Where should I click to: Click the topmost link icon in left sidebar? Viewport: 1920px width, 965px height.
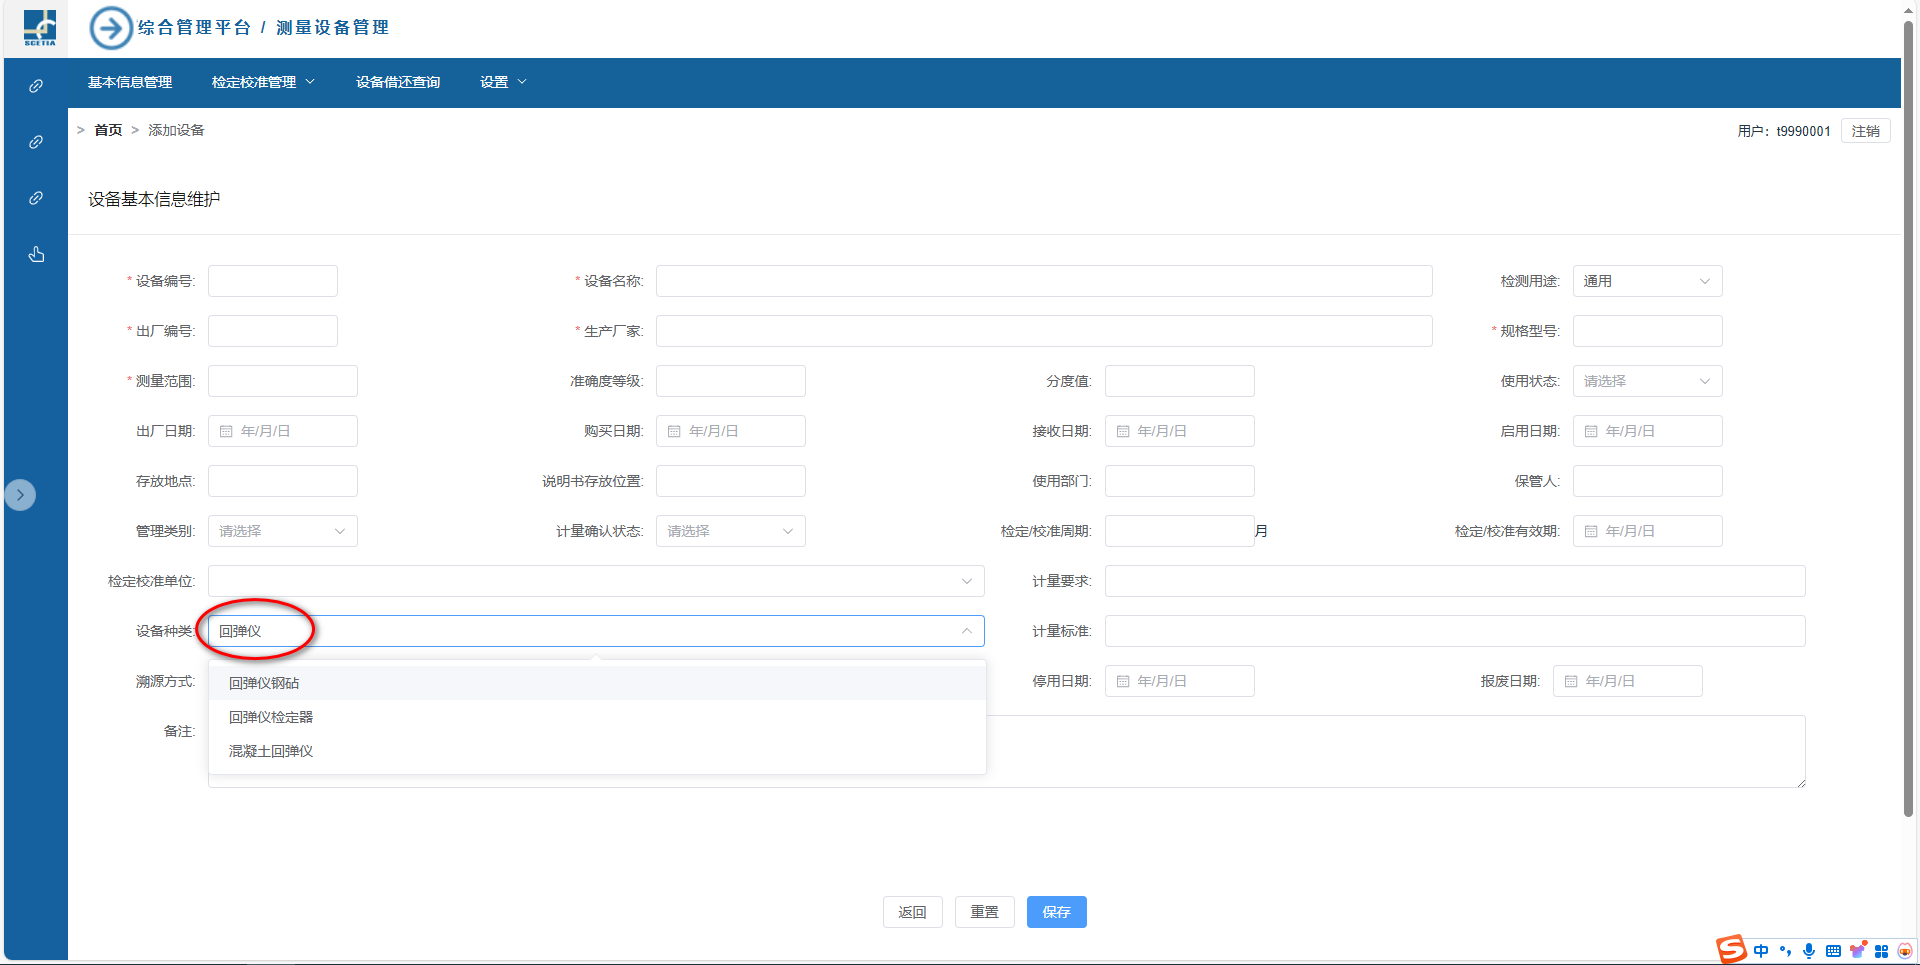point(36,86)
